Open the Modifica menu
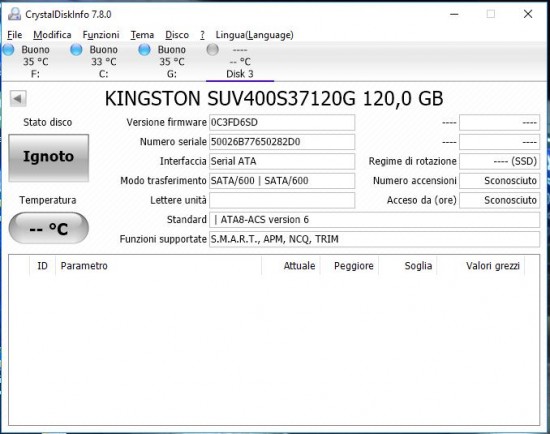This screenshot has width=550, height=434. (x=52, y=35)
